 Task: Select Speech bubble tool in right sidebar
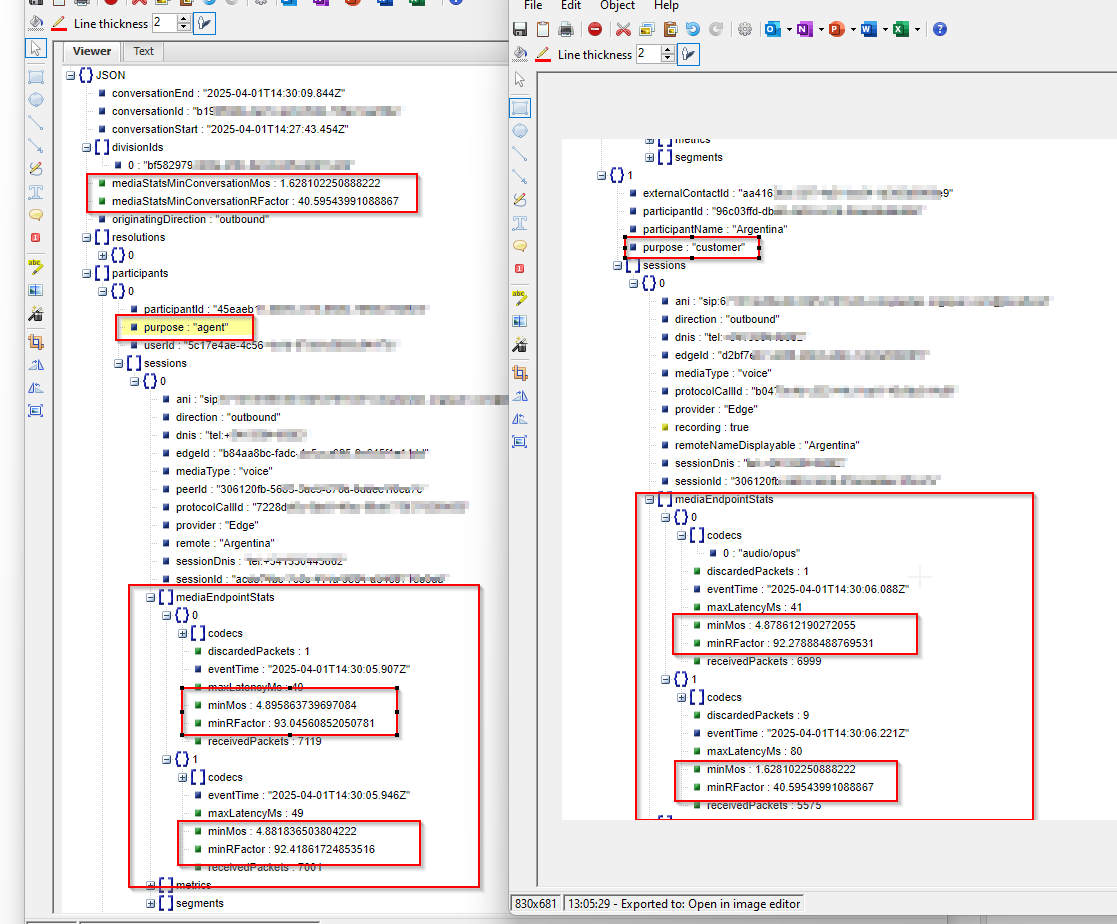520,246
